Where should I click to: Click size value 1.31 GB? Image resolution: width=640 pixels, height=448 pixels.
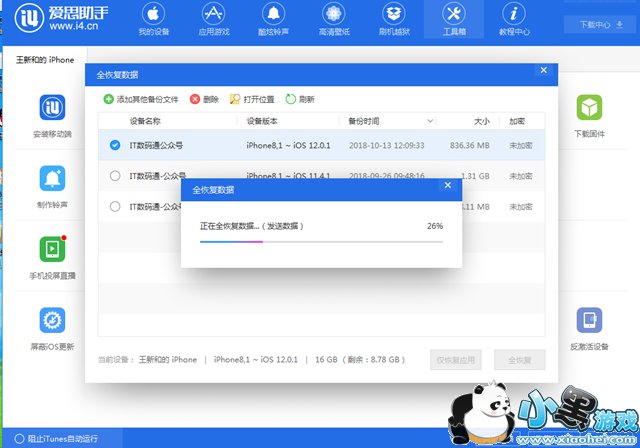coord(475,176)
